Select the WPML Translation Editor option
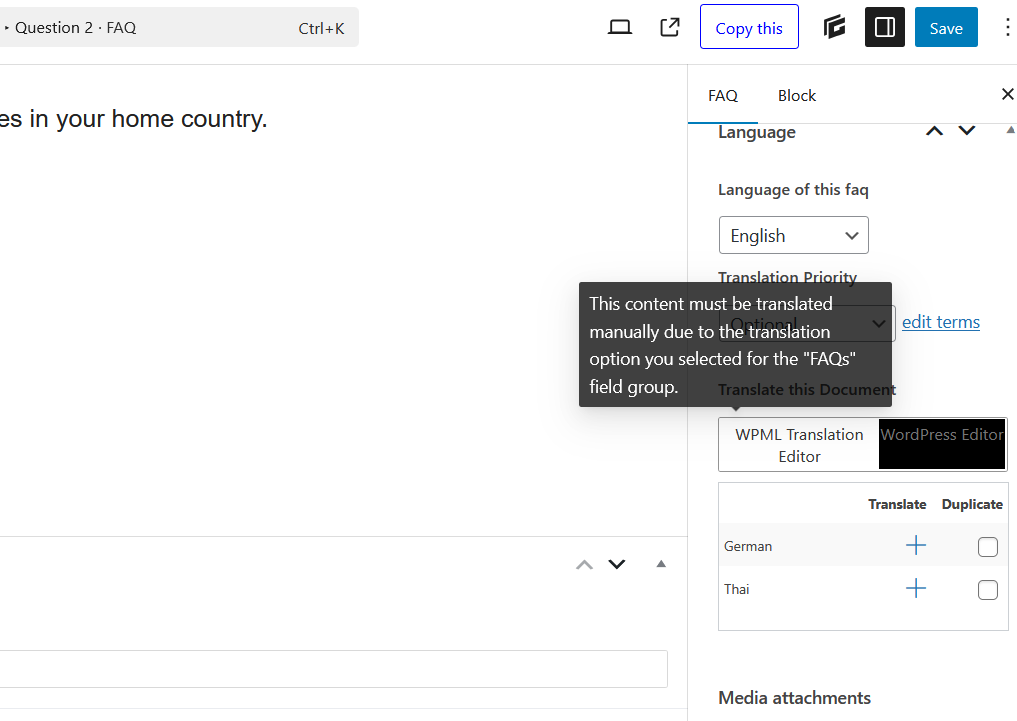 coord(799,445)
